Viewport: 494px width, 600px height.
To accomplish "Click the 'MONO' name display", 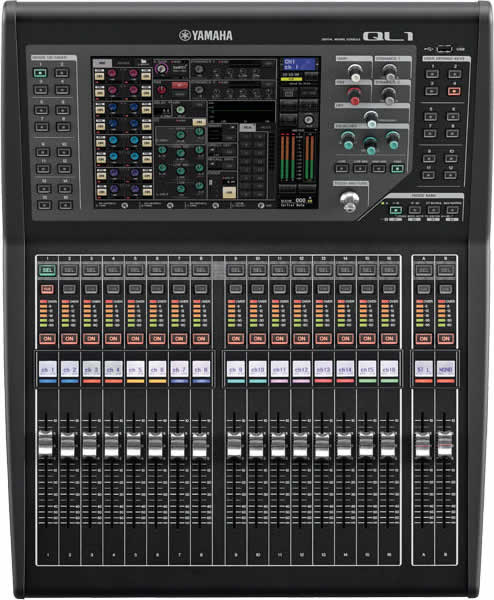I will [x=446, y=370].
